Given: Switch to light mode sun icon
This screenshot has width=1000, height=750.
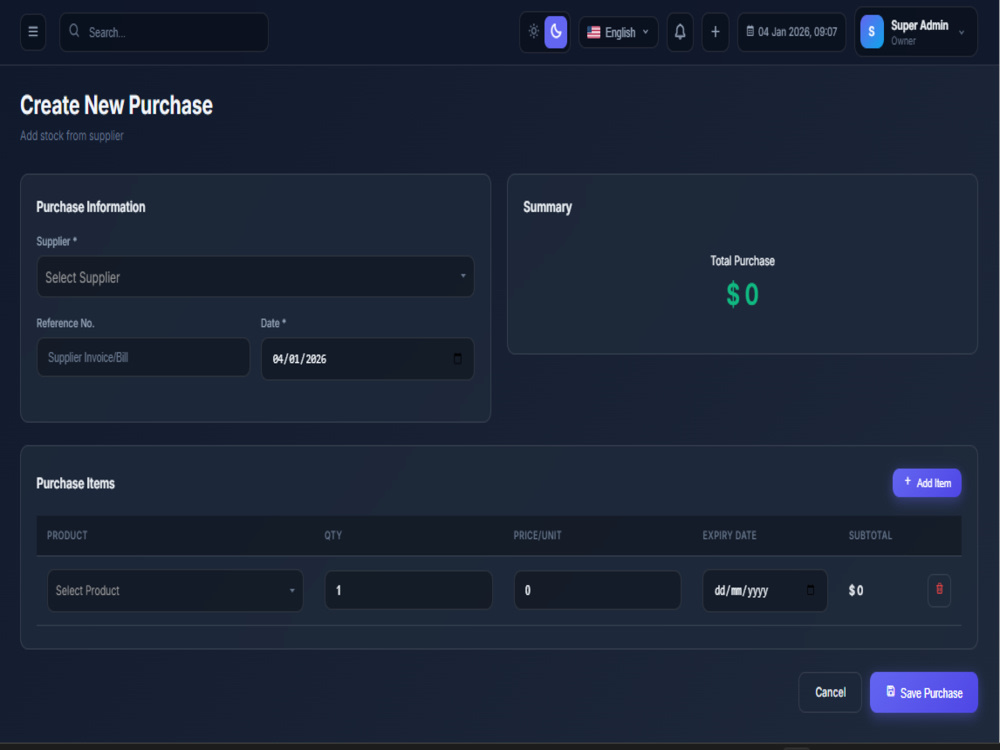Looking at the screenshot, I should pos(534,31).
